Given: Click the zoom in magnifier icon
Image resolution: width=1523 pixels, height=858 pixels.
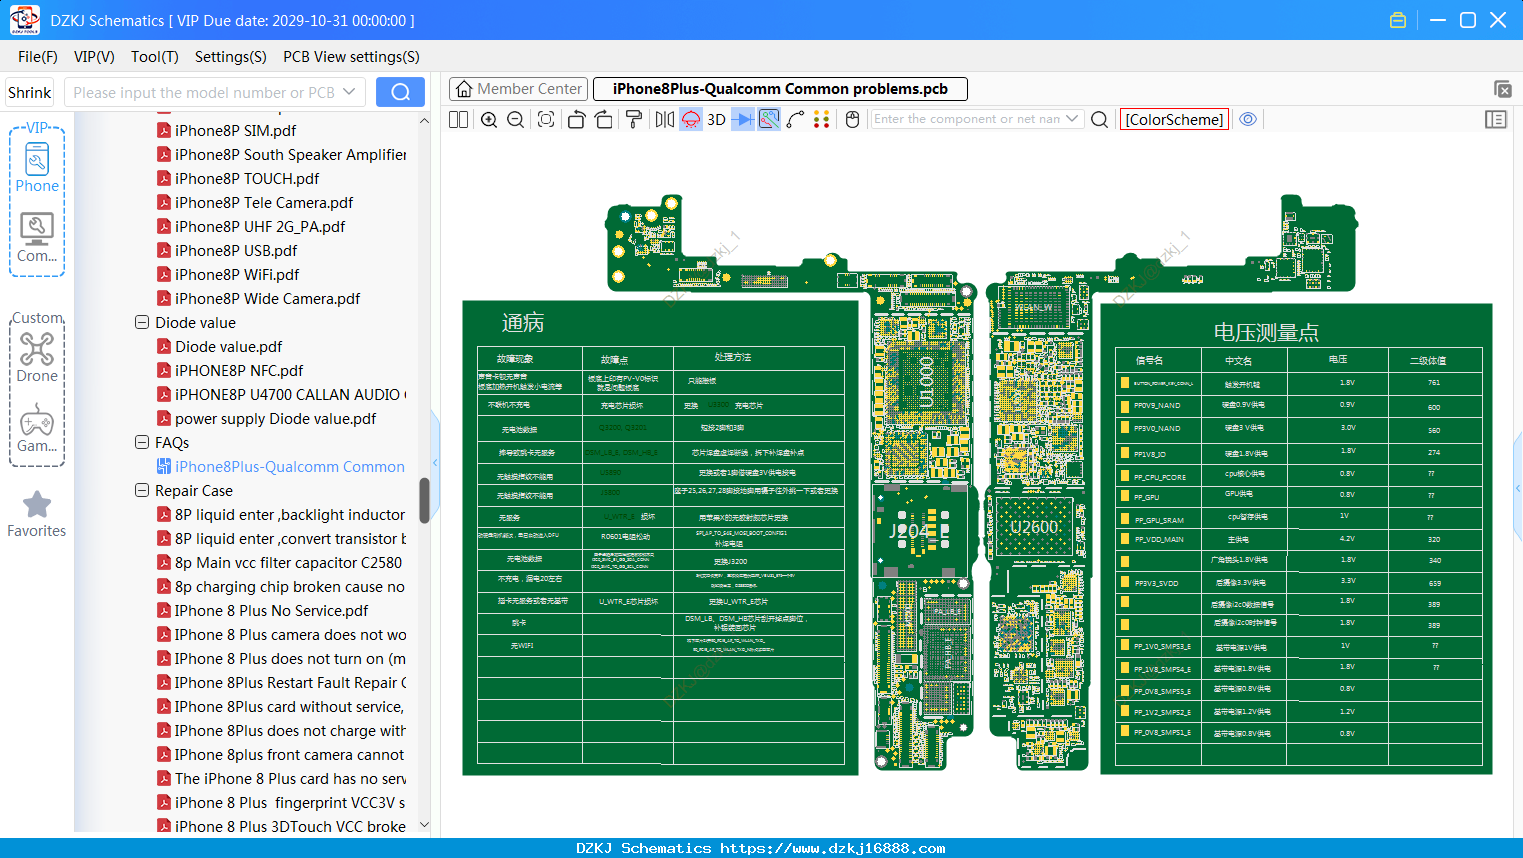Looking at the screenshot, I should tap(489, 120).
